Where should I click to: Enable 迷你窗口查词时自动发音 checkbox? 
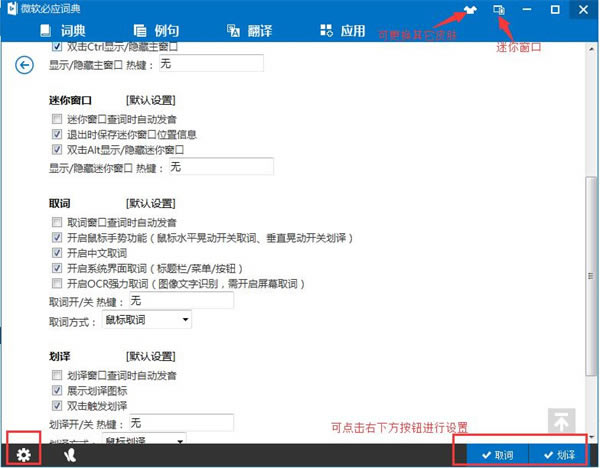coord(57,119)
